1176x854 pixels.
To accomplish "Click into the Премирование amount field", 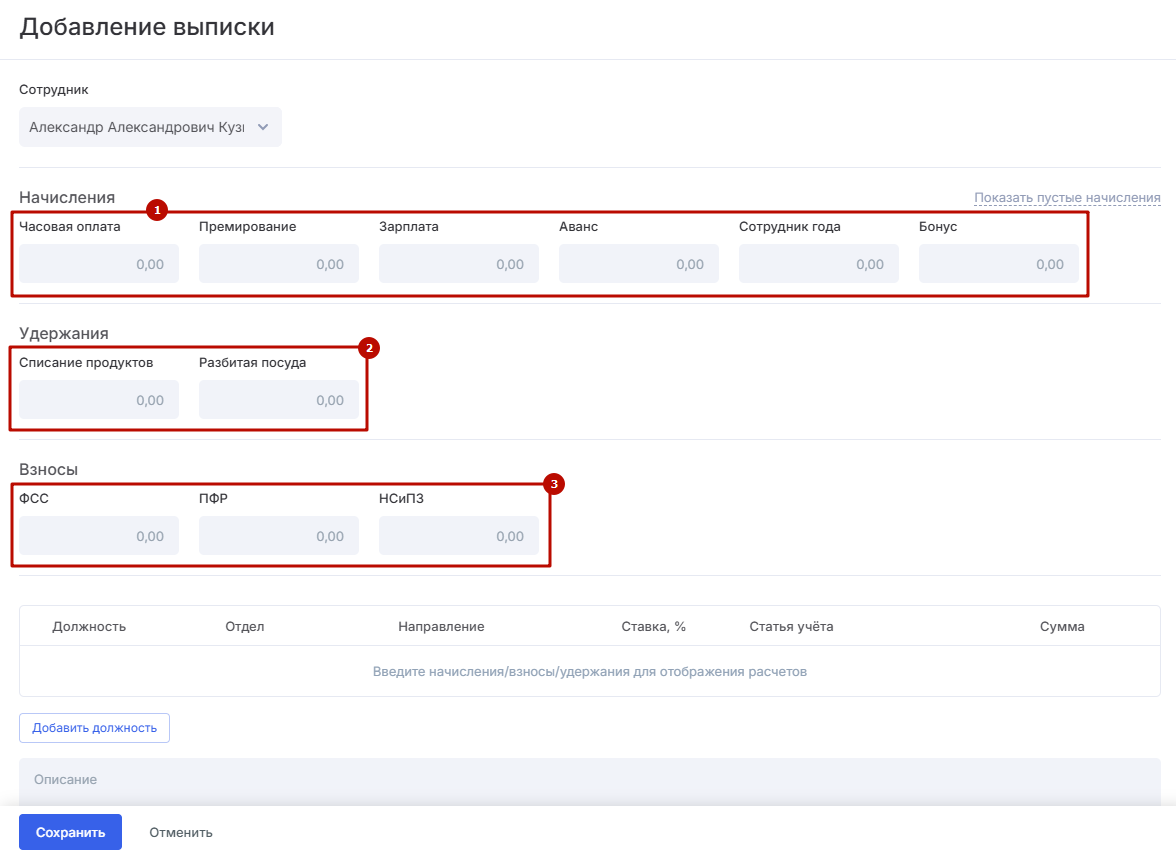I will click(x=279, y=264).
